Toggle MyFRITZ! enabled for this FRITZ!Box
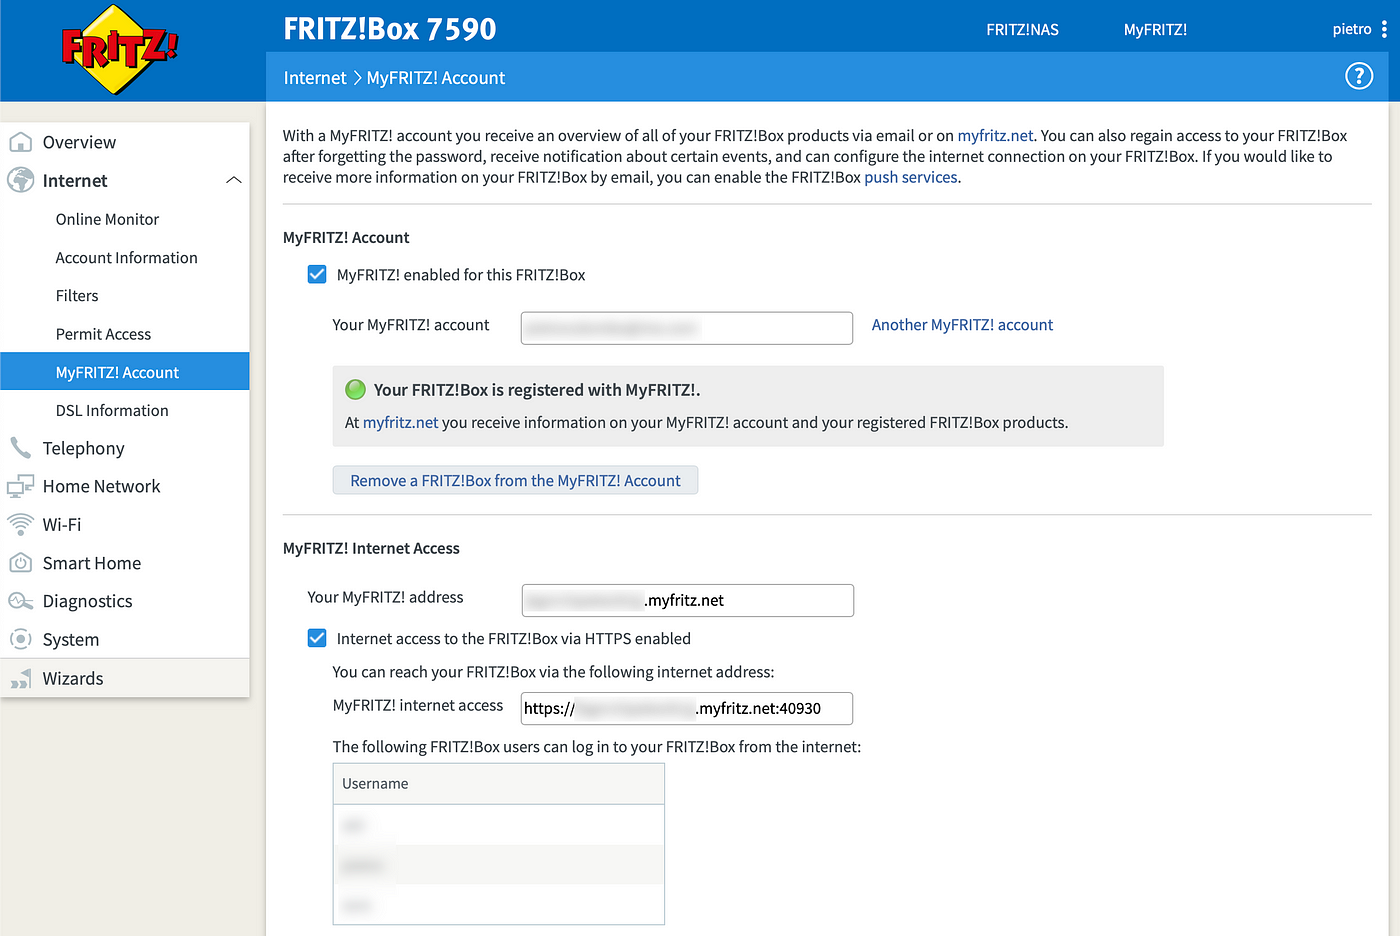The image size is (1400, 936). tap(317, 274)
